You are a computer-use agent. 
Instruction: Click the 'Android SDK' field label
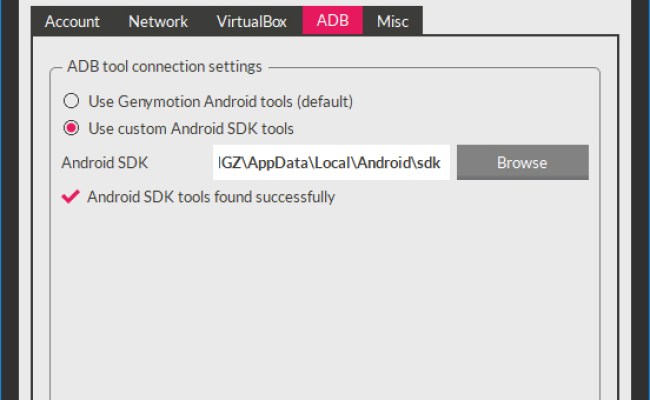(x=104, y=162)
